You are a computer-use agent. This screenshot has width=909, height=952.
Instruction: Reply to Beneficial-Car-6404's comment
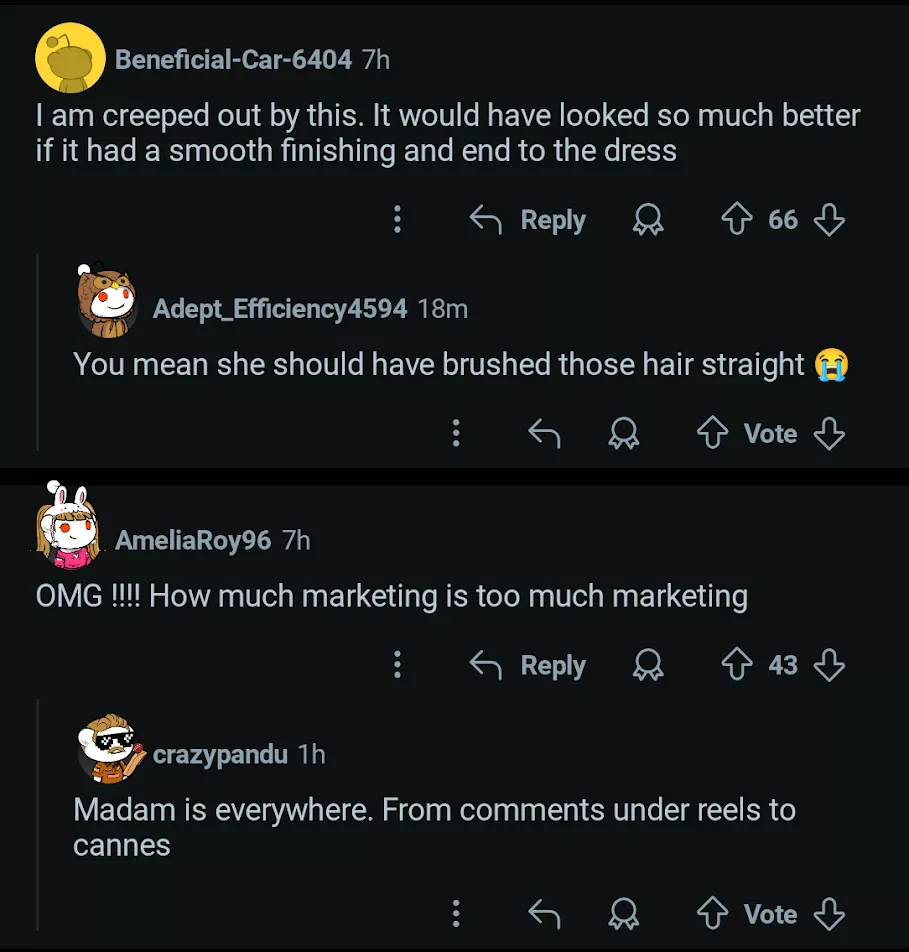(529, 220)
